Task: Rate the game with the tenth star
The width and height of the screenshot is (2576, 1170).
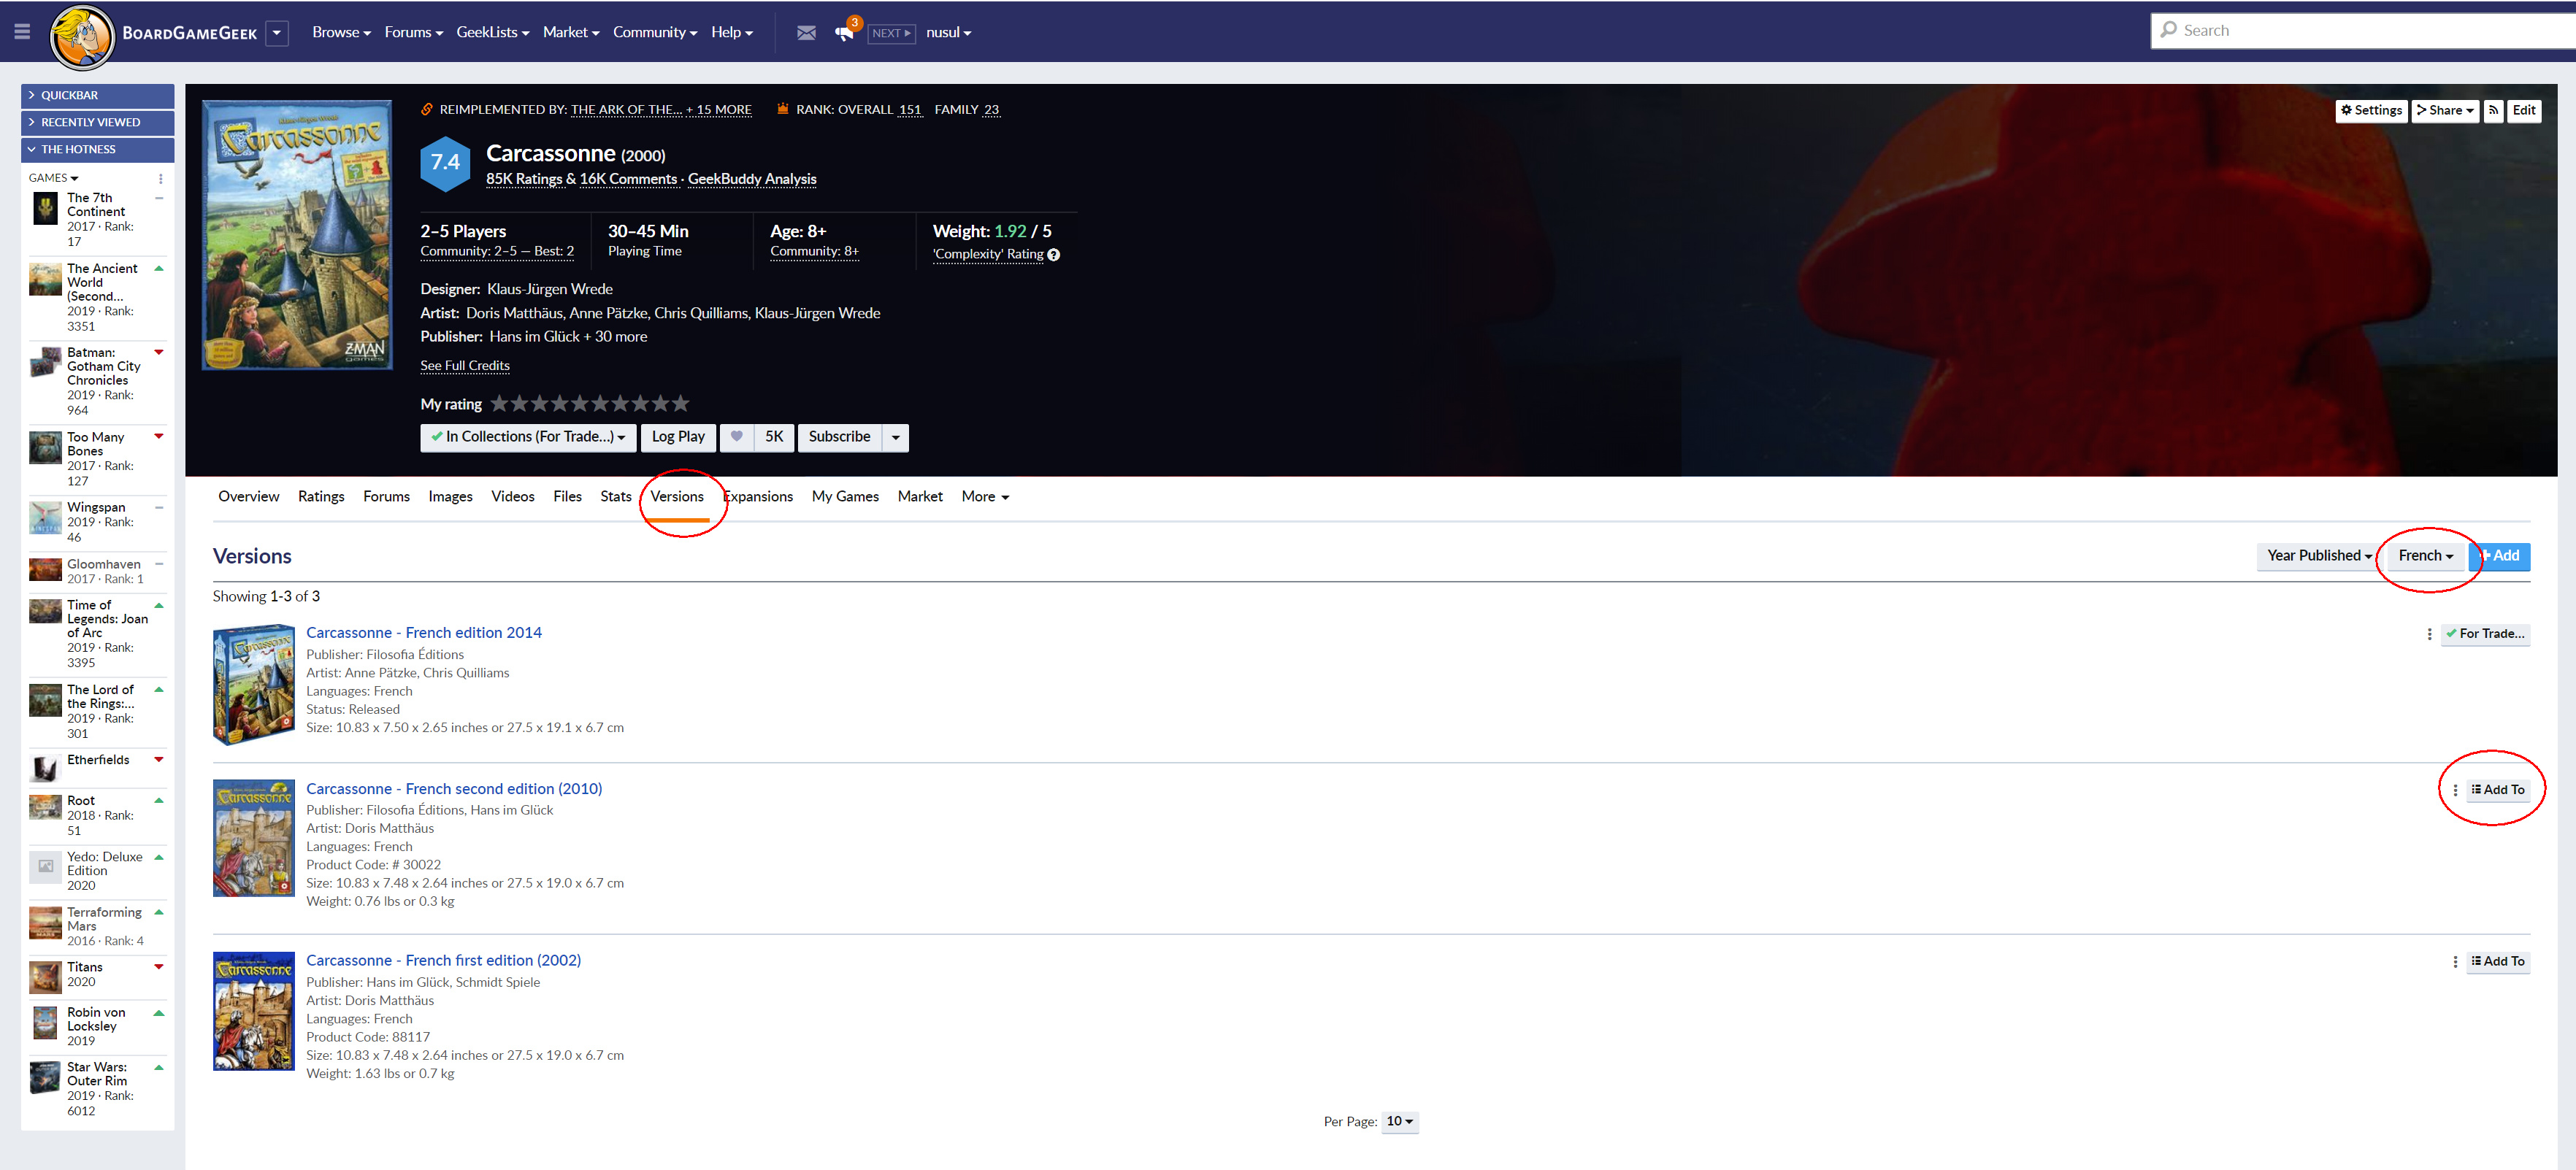Action: click(x=681, y=403)
